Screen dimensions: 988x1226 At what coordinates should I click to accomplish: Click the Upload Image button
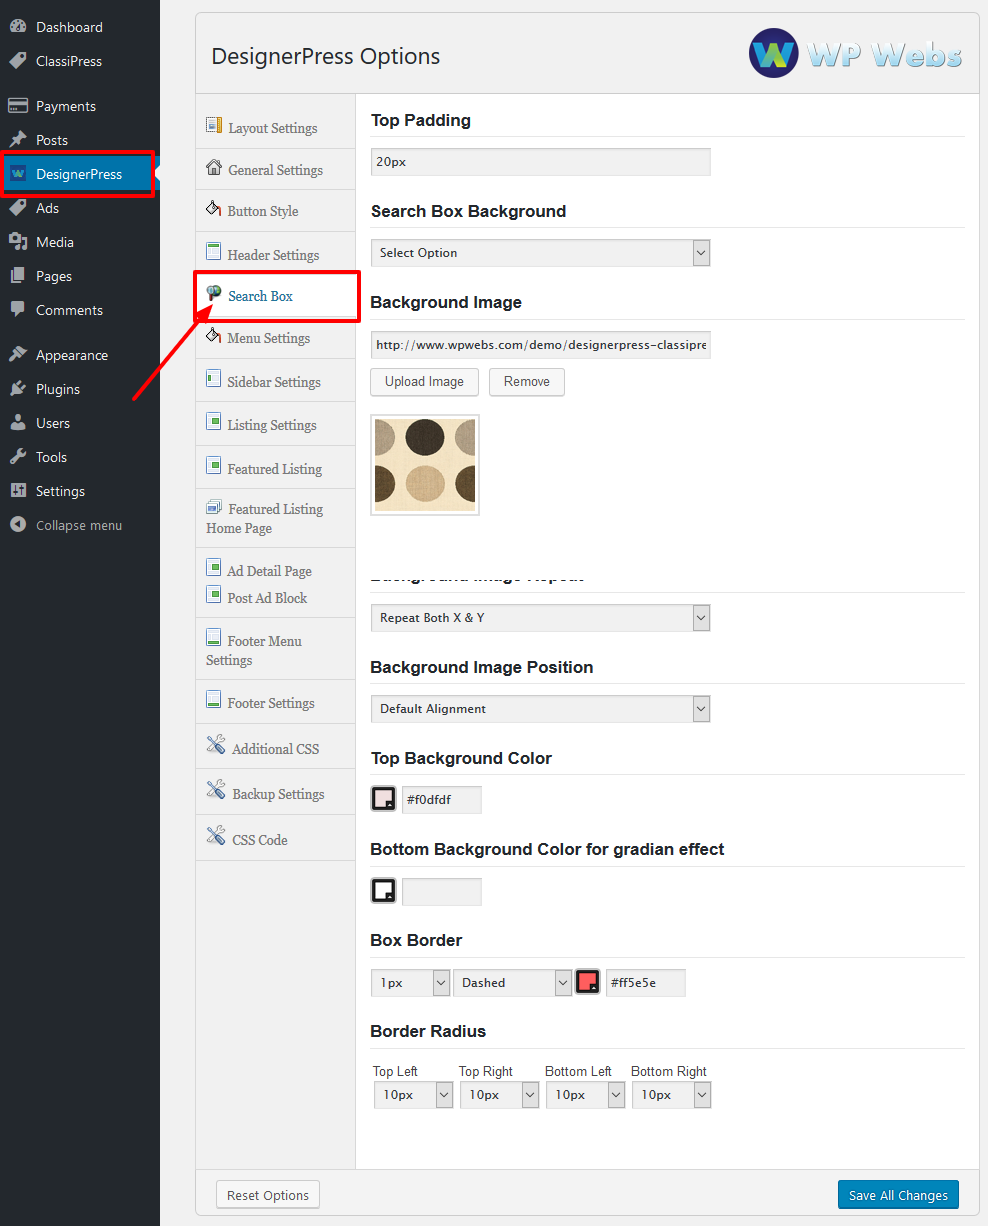(424, 382)
